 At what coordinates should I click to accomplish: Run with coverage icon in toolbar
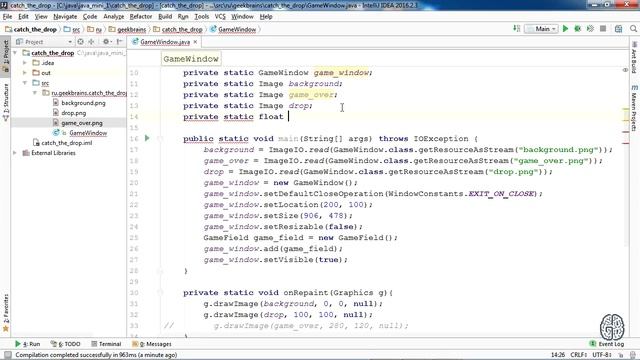pos(590,29)
